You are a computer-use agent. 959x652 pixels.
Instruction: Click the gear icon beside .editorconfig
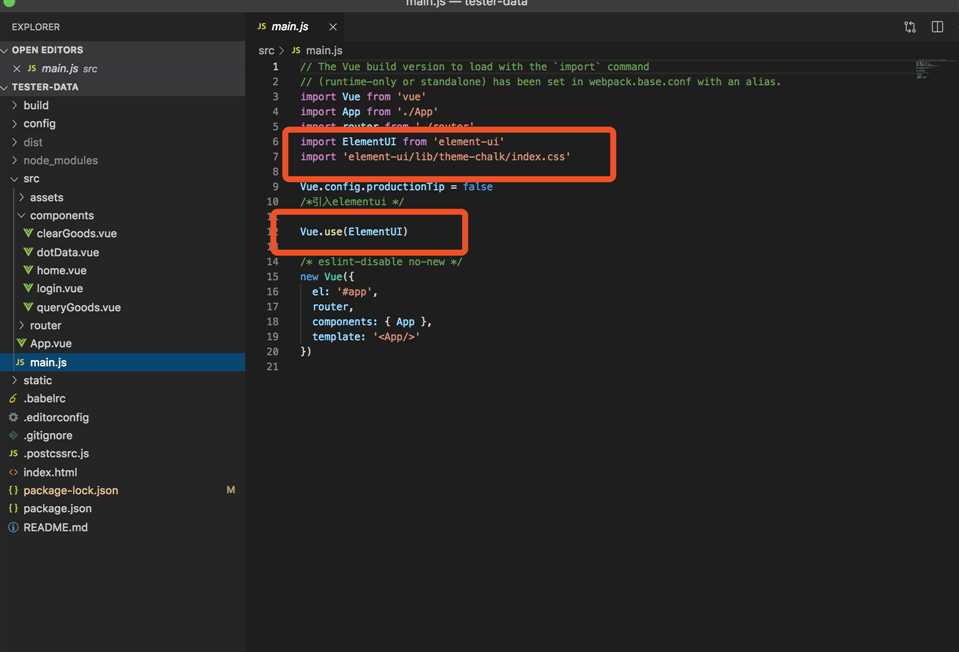13,417
